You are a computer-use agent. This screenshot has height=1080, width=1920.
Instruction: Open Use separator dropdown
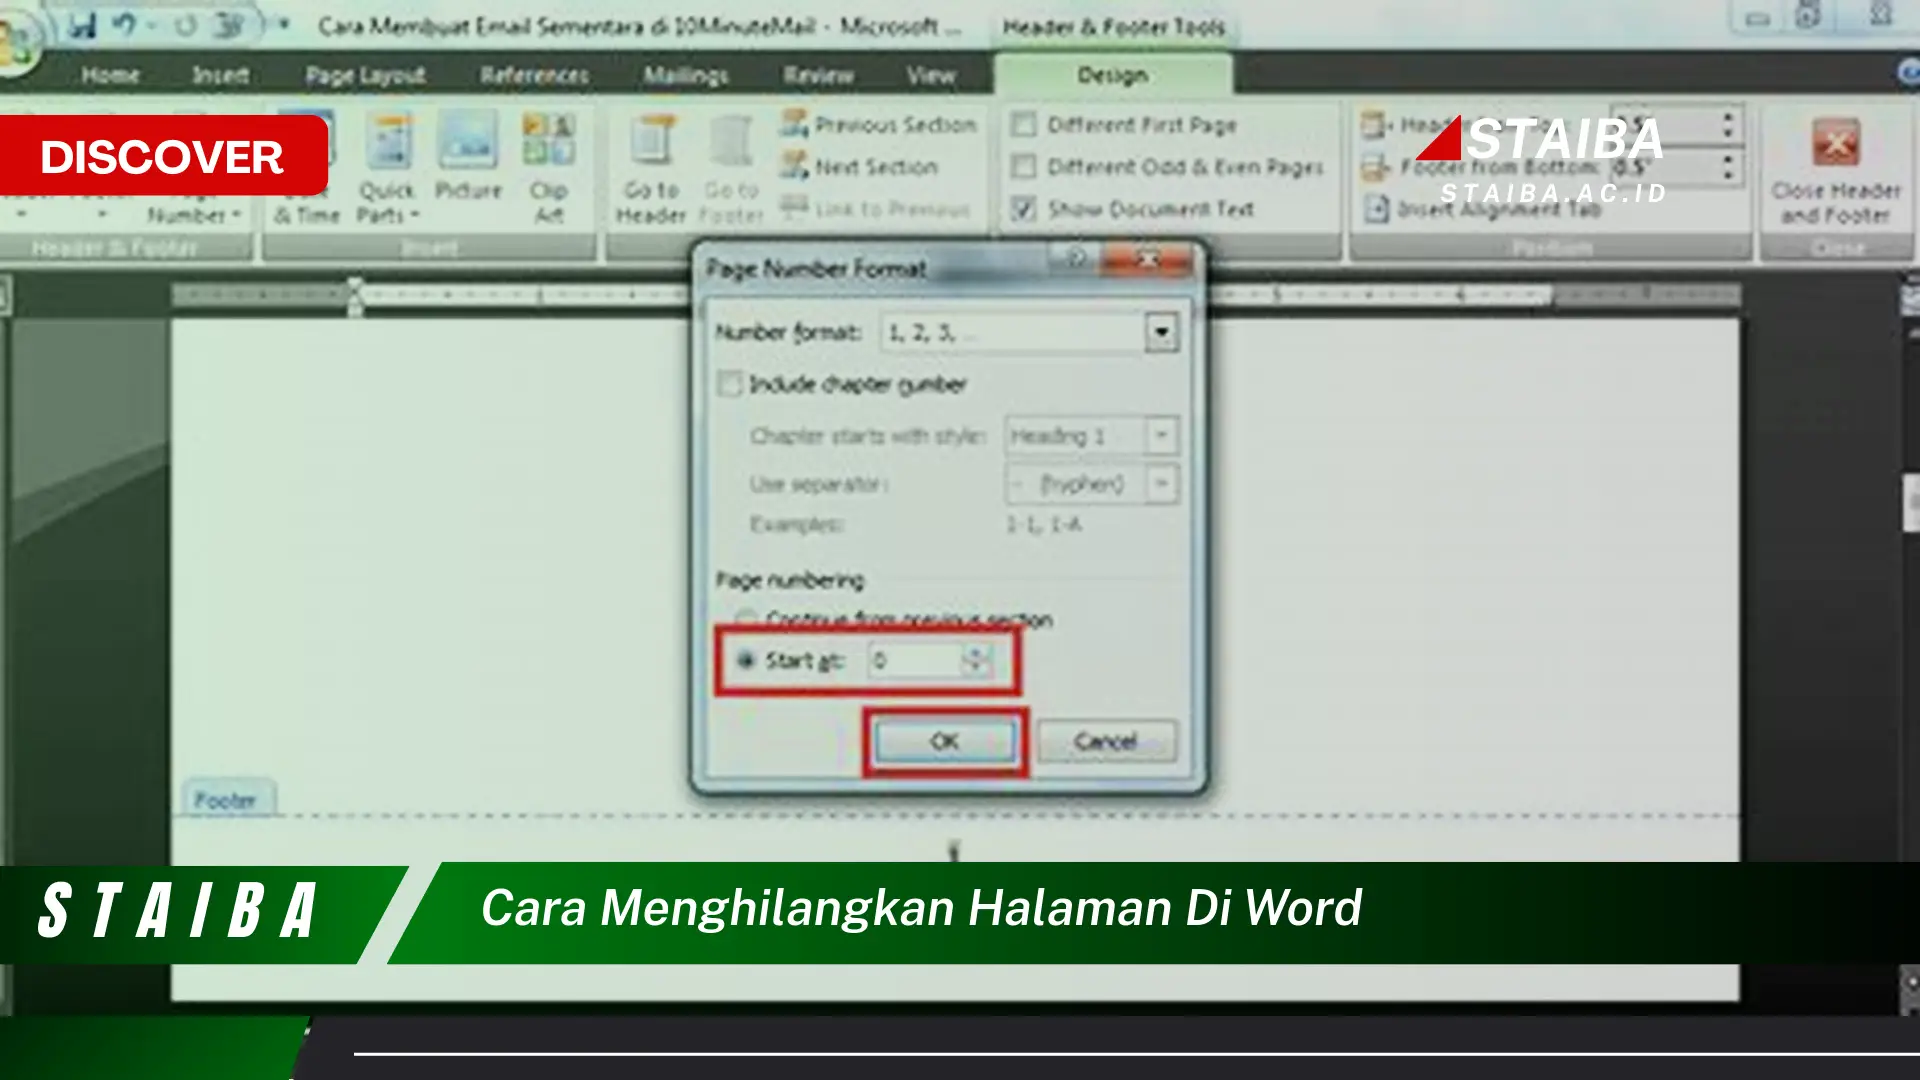point(1161,484)
